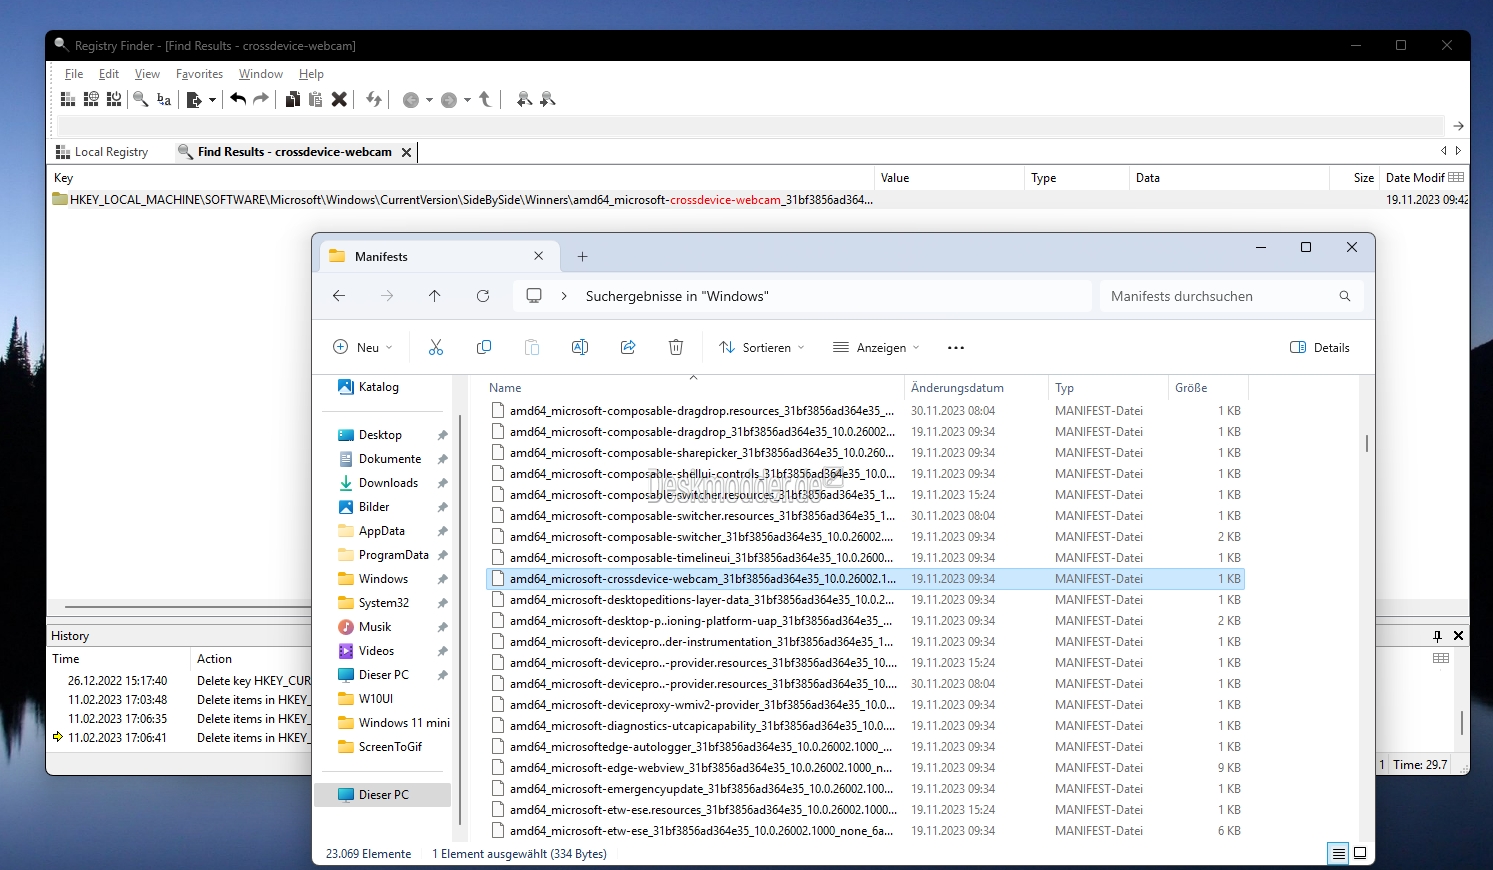Select amd64_microsoft-crossdevice-webcam manifest file

click(865, 579)
